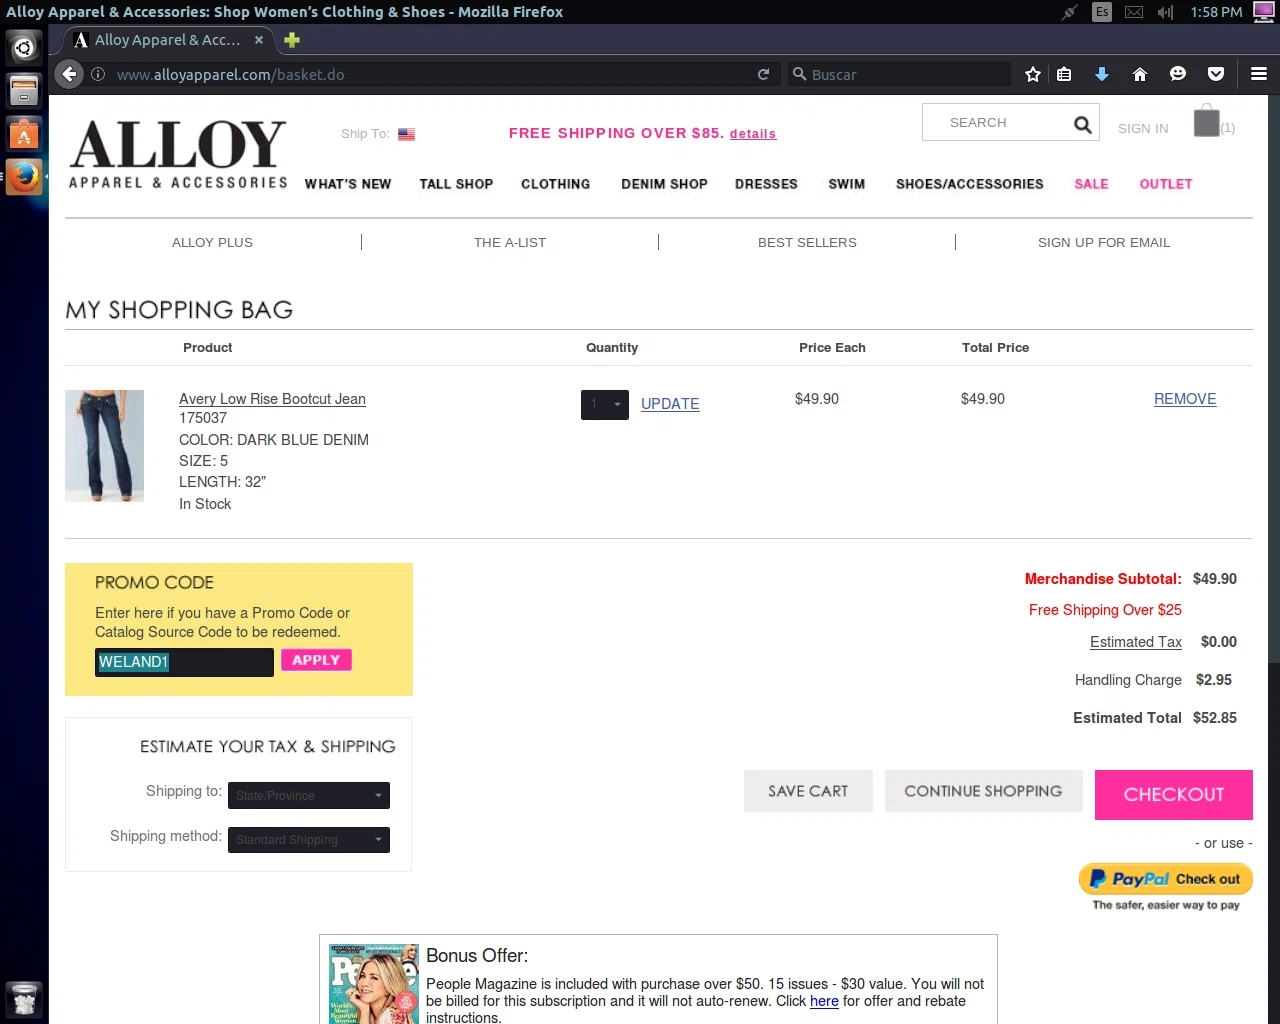Click the pink CHECKOUT button
Viewport: 1280px width, 1024px height.
[x=1174, y=795]
